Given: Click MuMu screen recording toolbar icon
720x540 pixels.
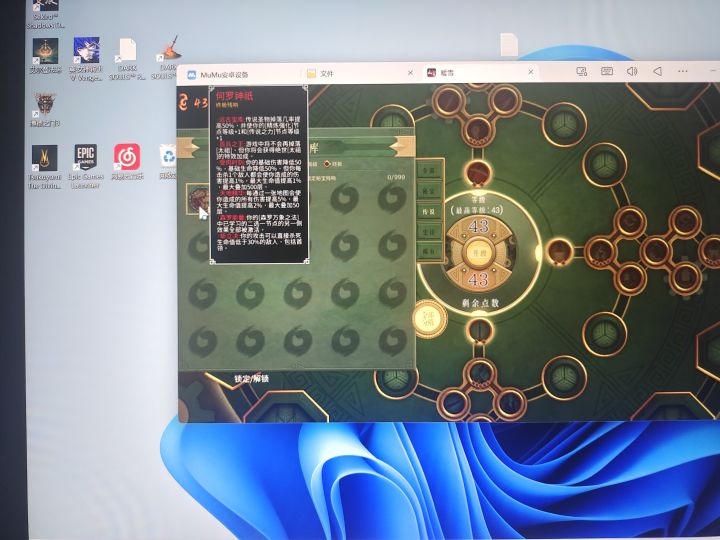Looking at the screenshot, I should (582, 71).
